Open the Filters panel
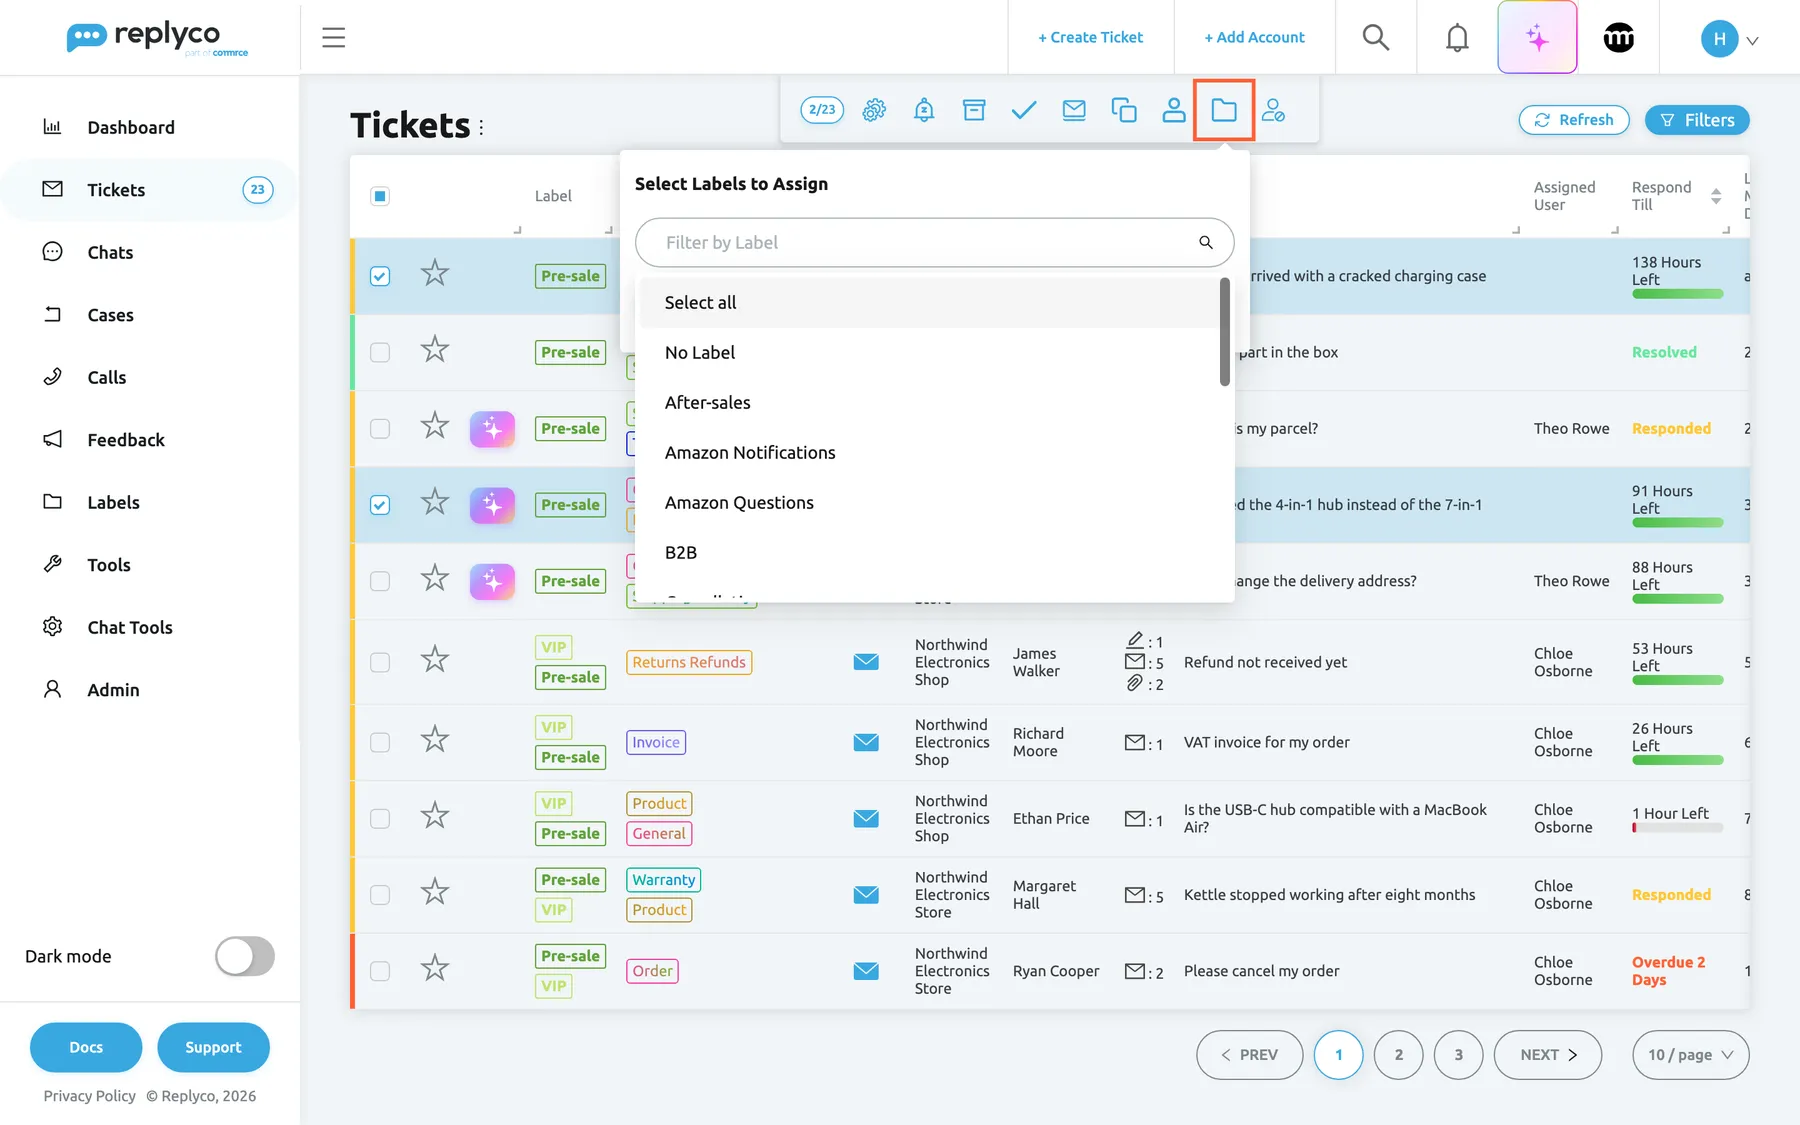This screenshot has width=1800, height=1125. tap(1697, 120)
